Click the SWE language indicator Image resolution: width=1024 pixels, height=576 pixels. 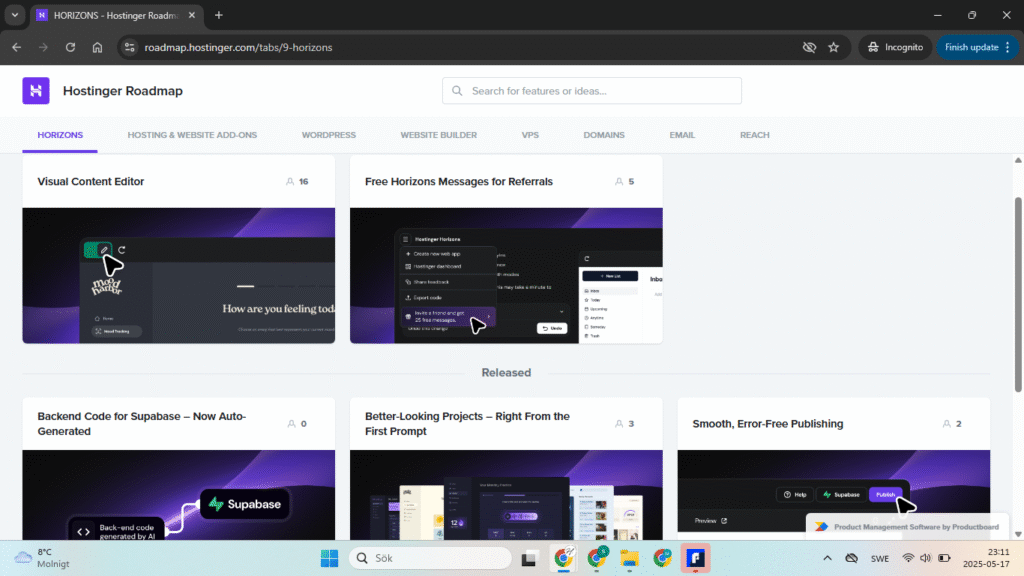pyautogui.click(x=880, y=558)
